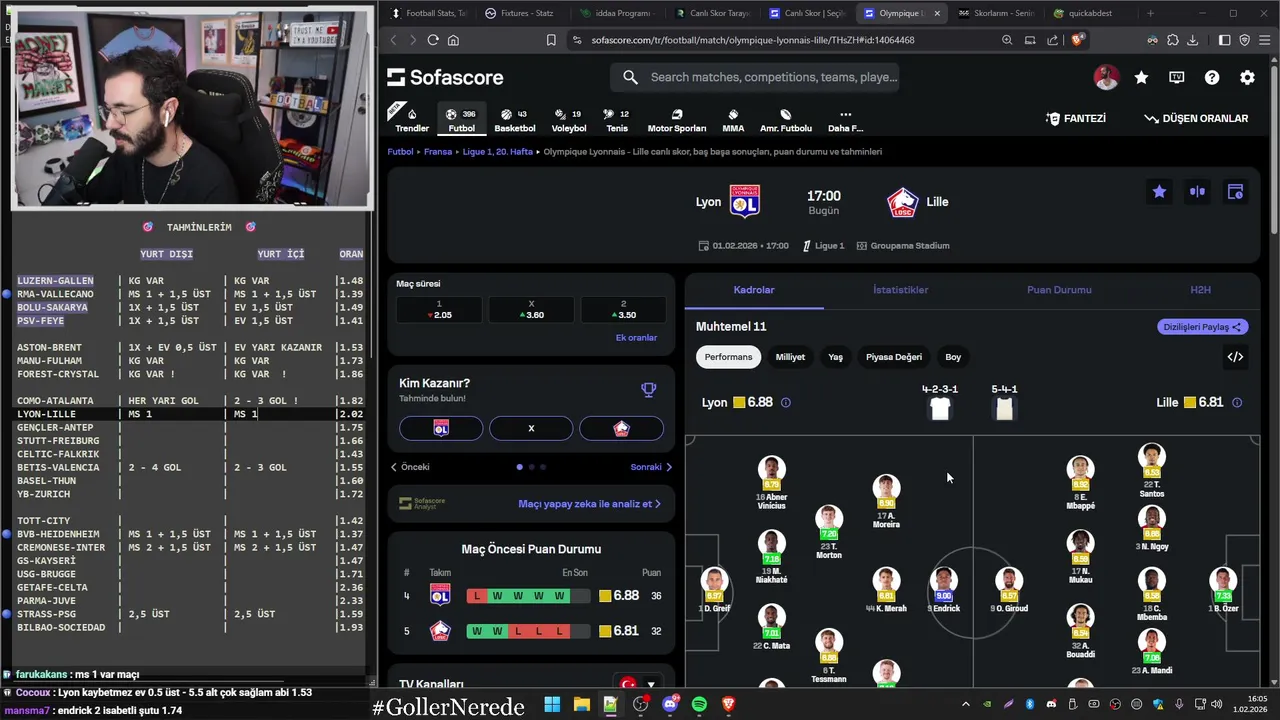1280x720 pixels.
Task: Open File Explorer from taskbar
Action: (582, 704)
